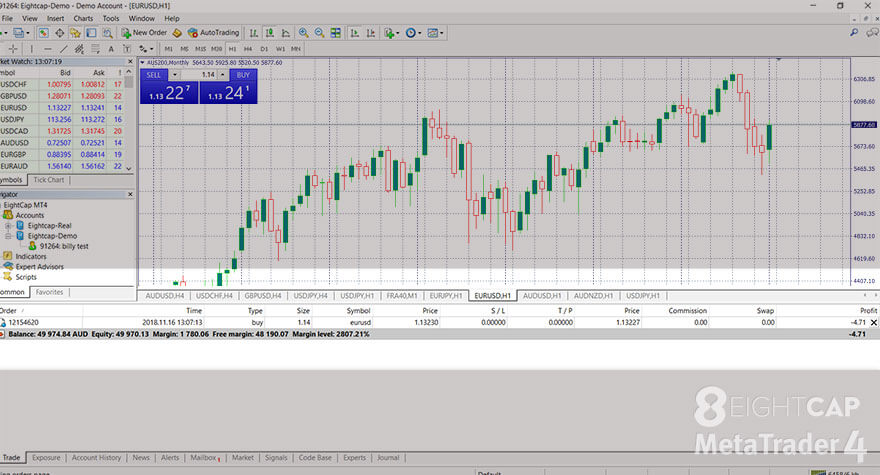Open the arrows objects dropdown
This screenshot has width=880, height=475.
pyautogui.click(x=146, y=49)
